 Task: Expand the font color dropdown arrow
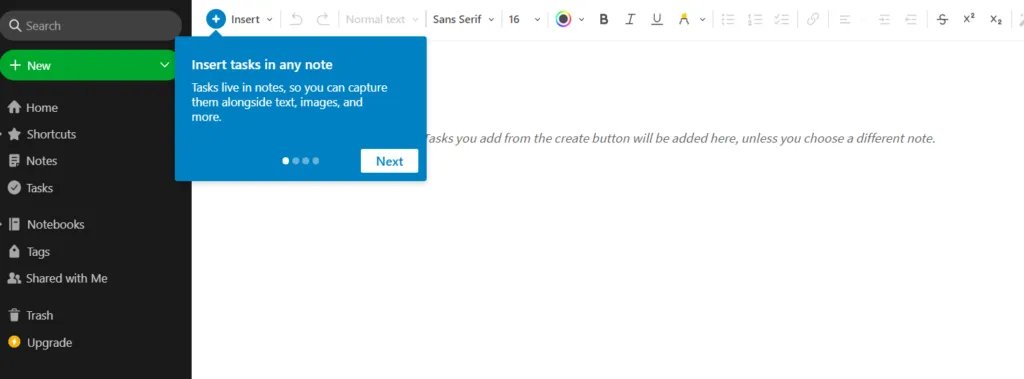point(581,20)
